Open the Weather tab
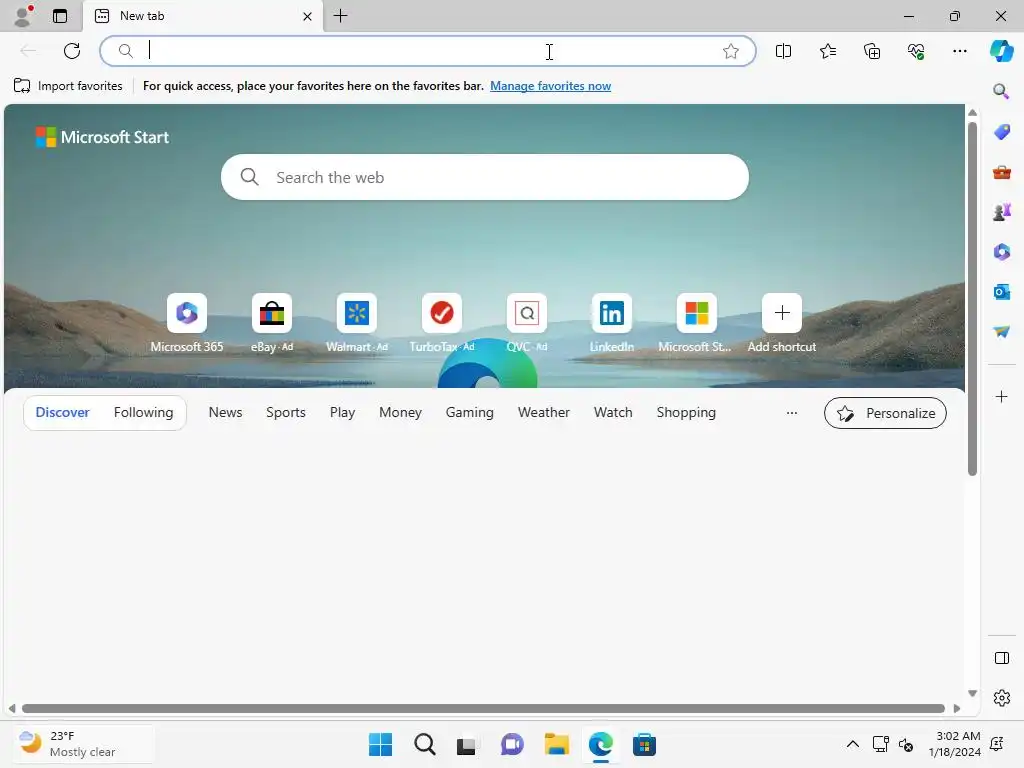Image resolution: width=1024 pixels, height=768 pixels. [543, 413]
